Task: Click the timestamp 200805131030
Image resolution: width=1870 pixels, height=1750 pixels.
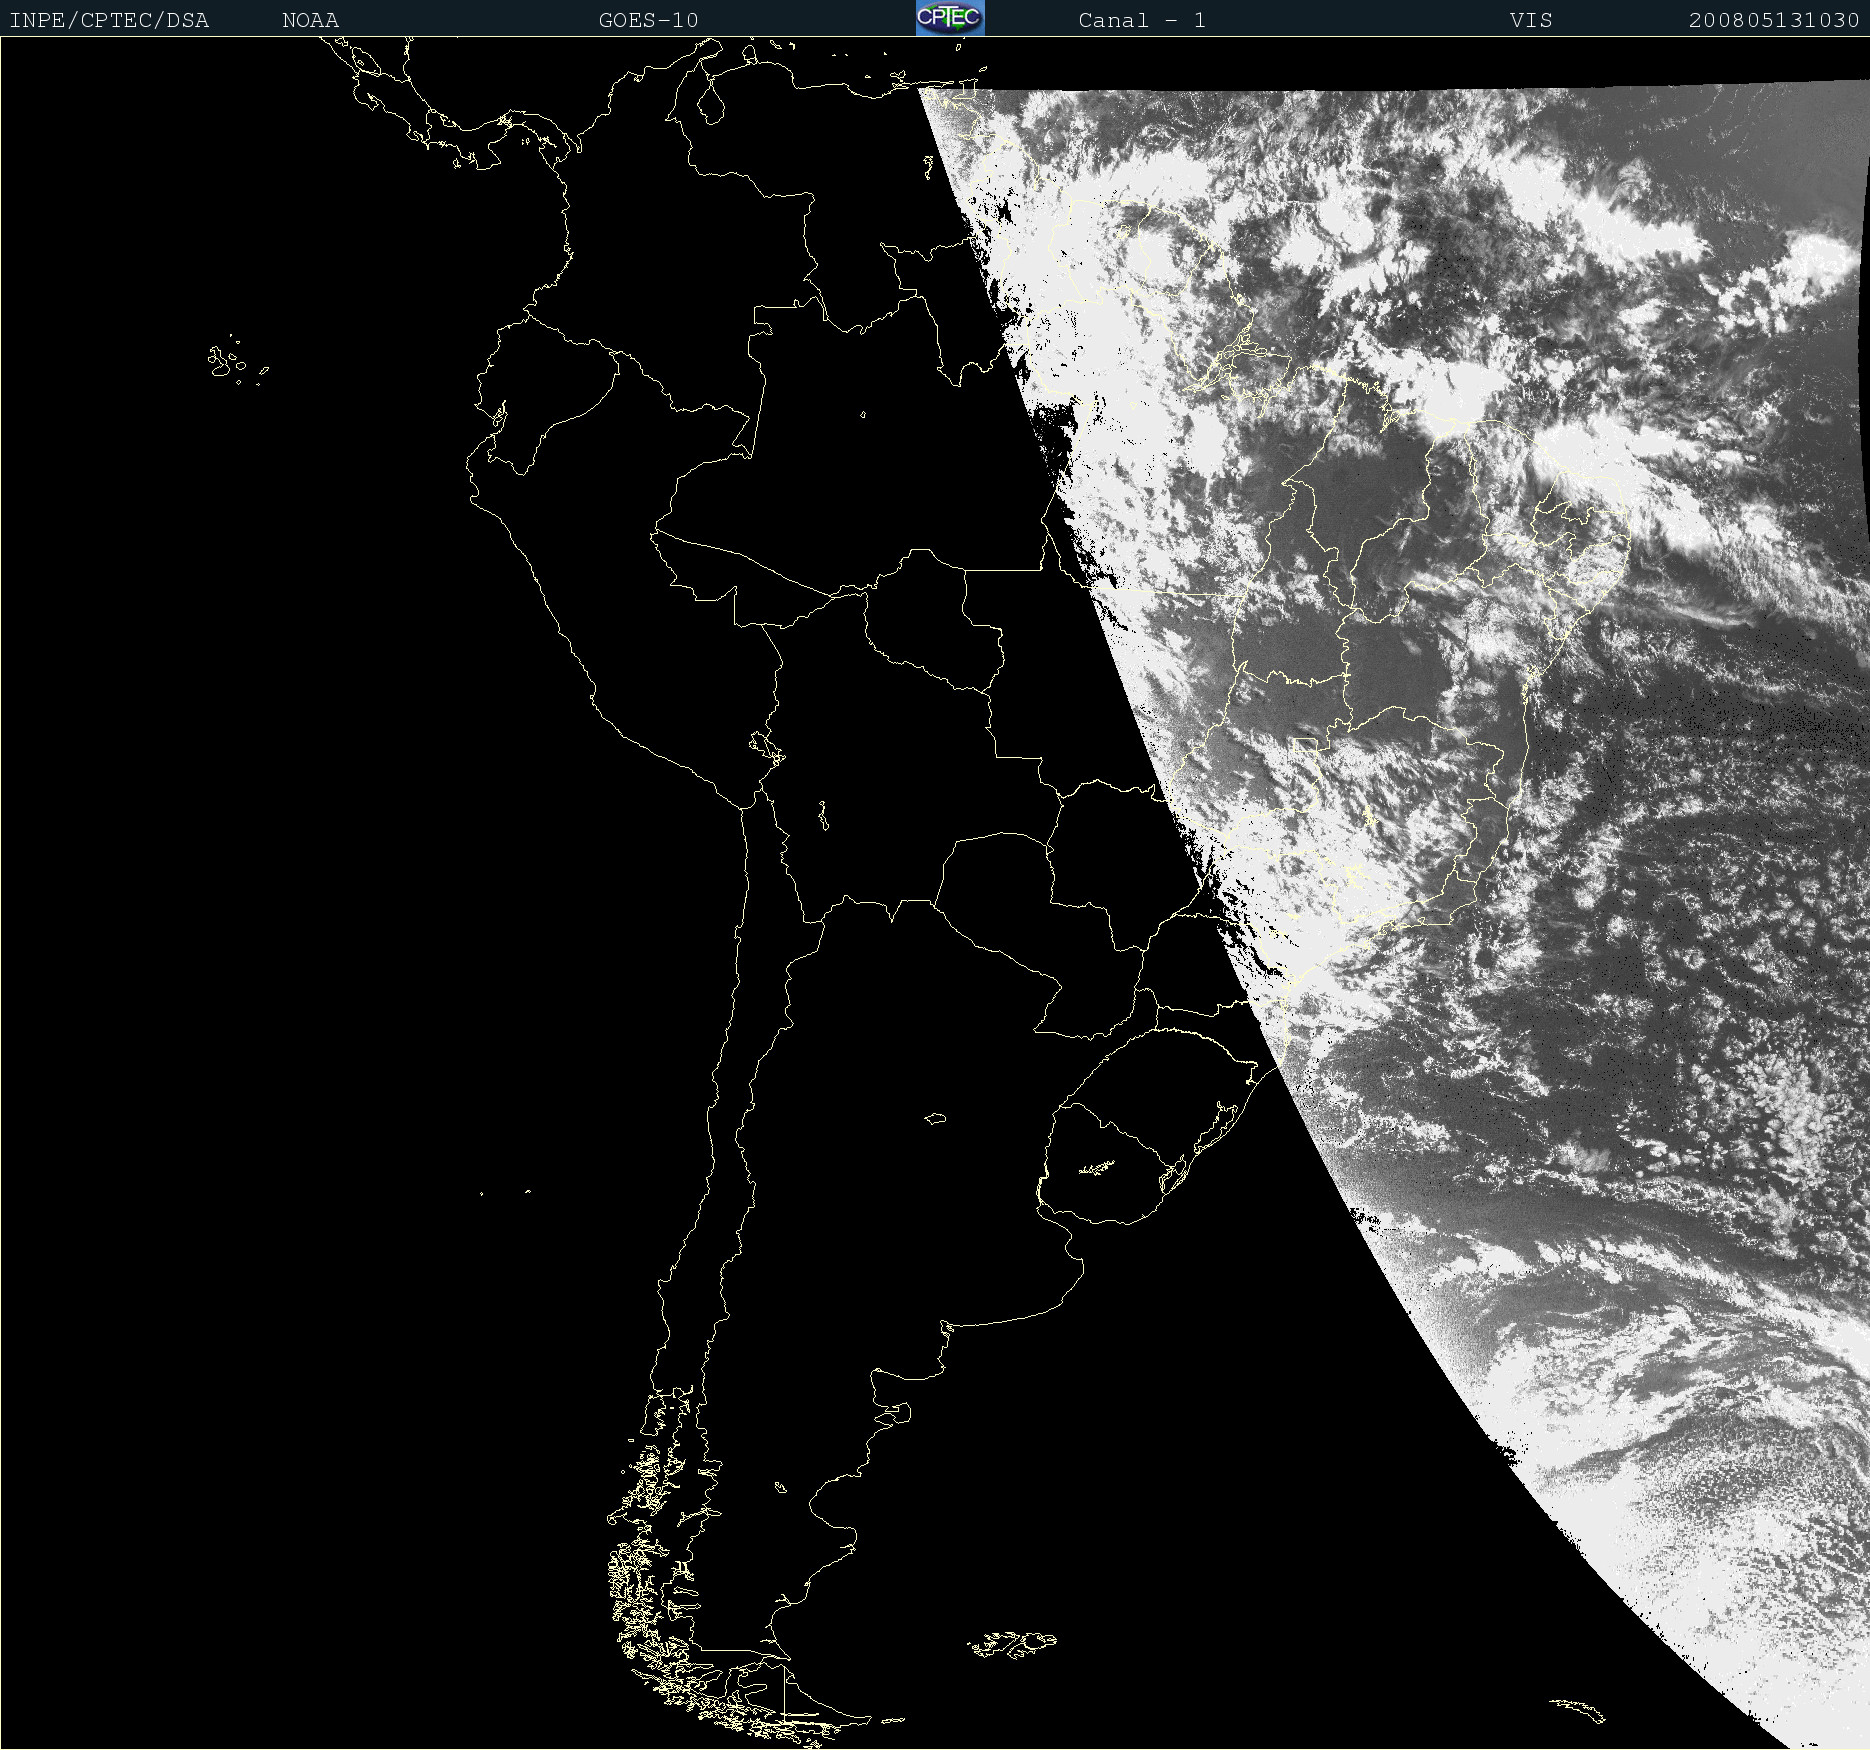Action: (1774, 21)
